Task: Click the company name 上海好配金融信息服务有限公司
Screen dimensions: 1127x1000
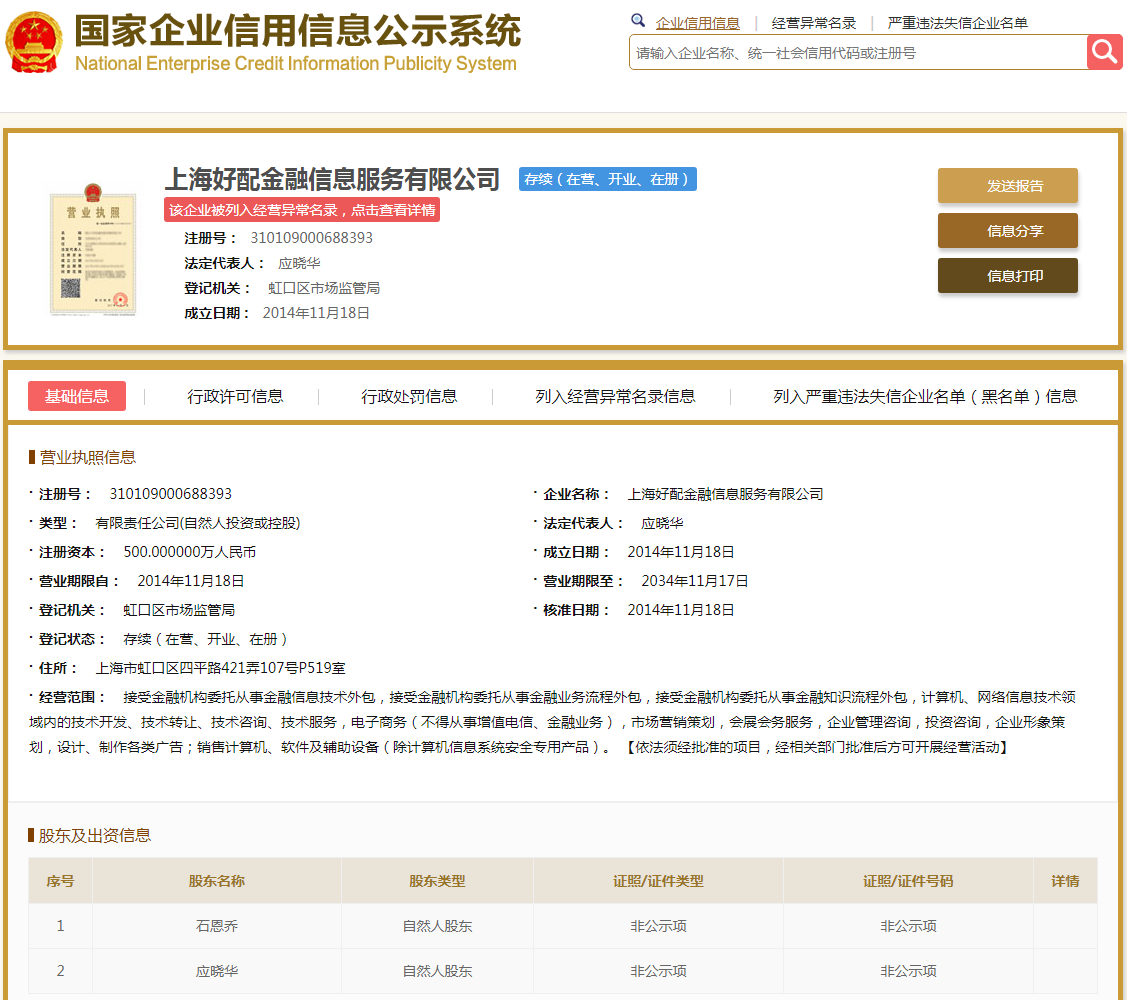Action: [332, 179]
